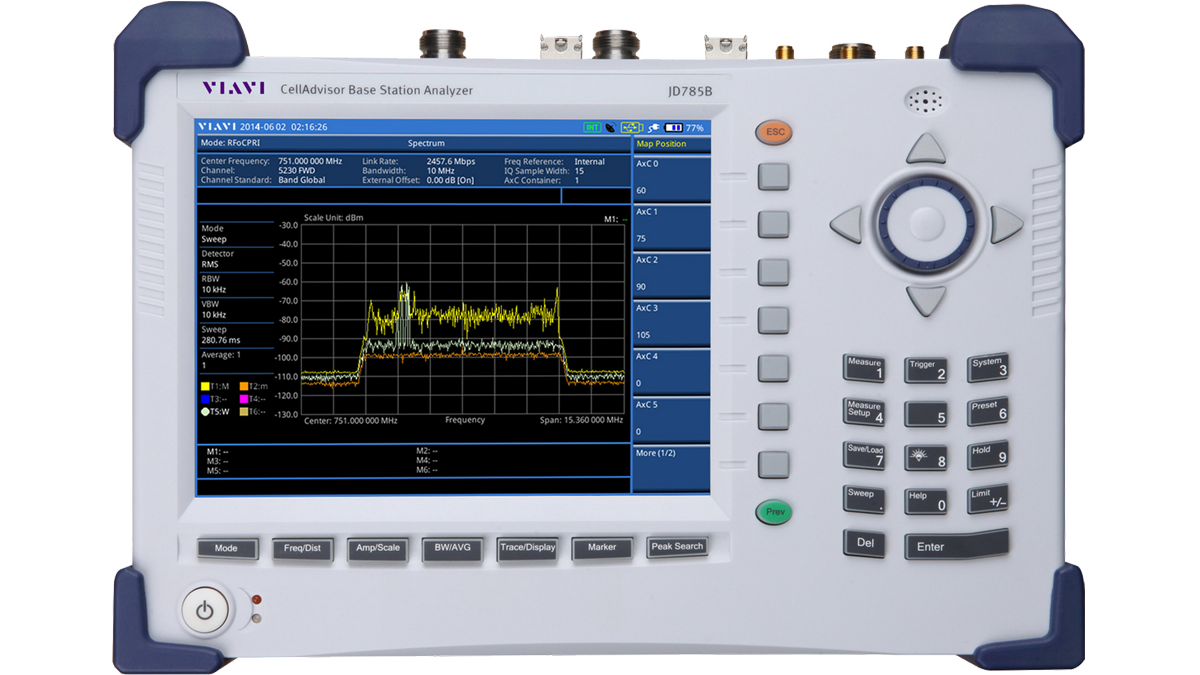Click Center Frequency value 751.000 000 MHz
This screenshot has height=675, width=1200.
click(310, 161)
